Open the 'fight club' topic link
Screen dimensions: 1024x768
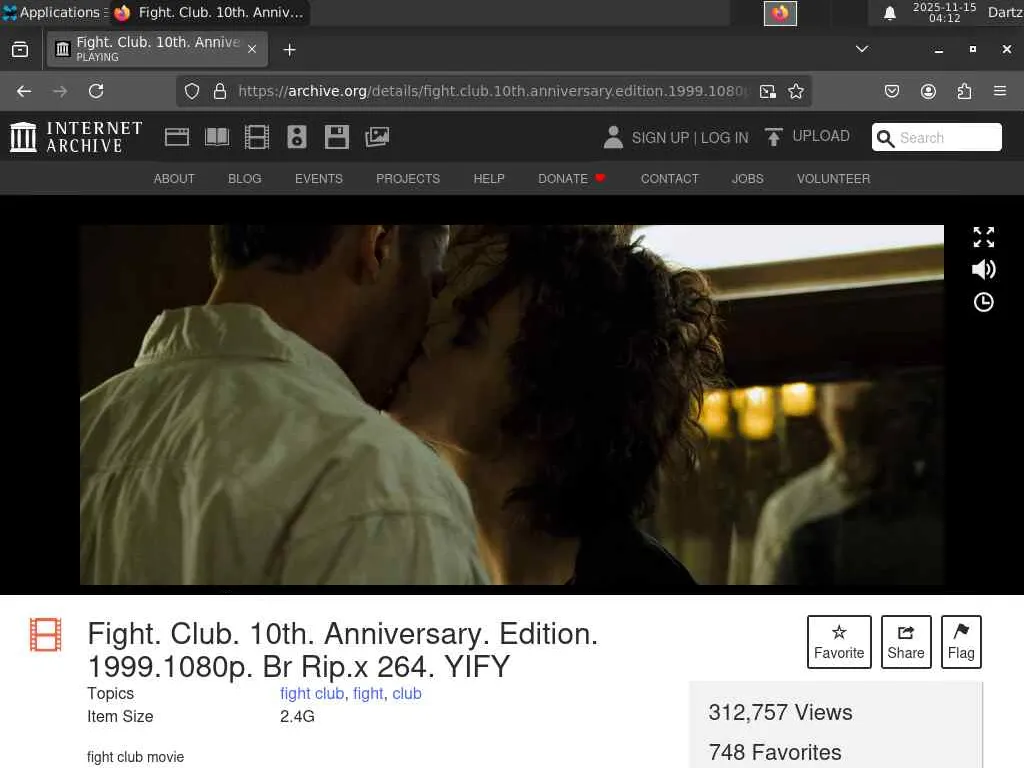click(312, 694)
